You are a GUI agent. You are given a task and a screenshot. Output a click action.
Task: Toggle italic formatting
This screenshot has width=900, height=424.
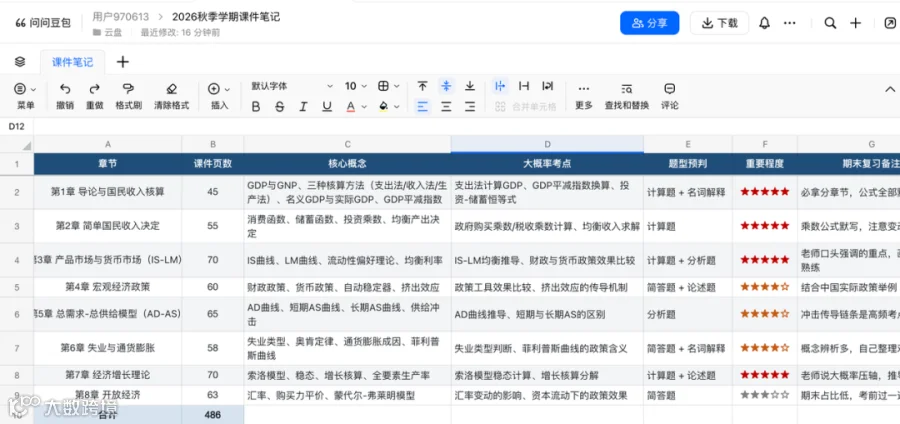(x=303, y=107)
